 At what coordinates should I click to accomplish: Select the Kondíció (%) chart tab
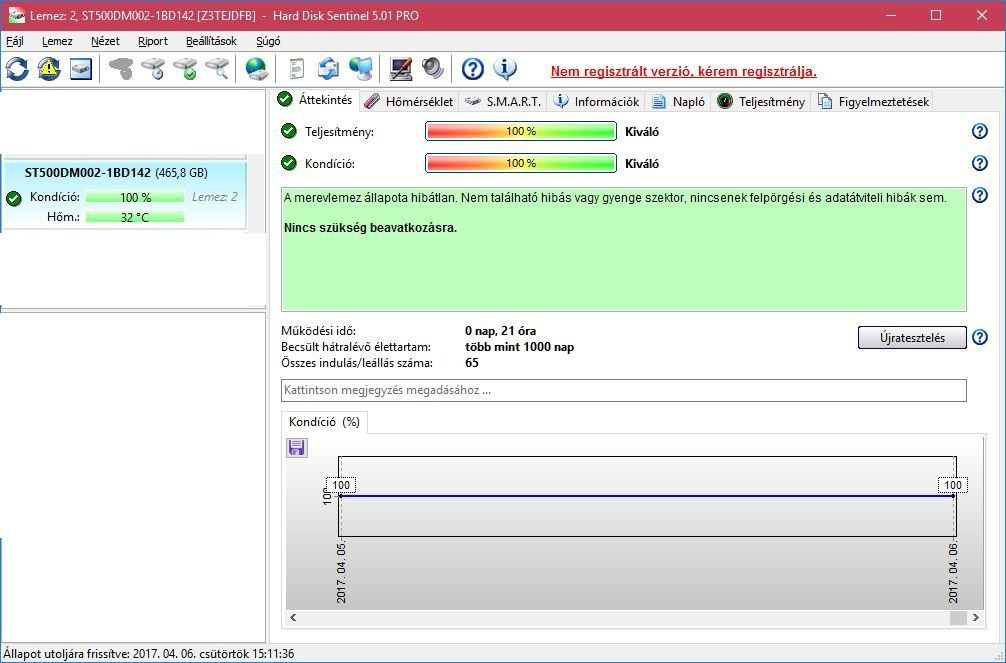(x=324, y=422)
